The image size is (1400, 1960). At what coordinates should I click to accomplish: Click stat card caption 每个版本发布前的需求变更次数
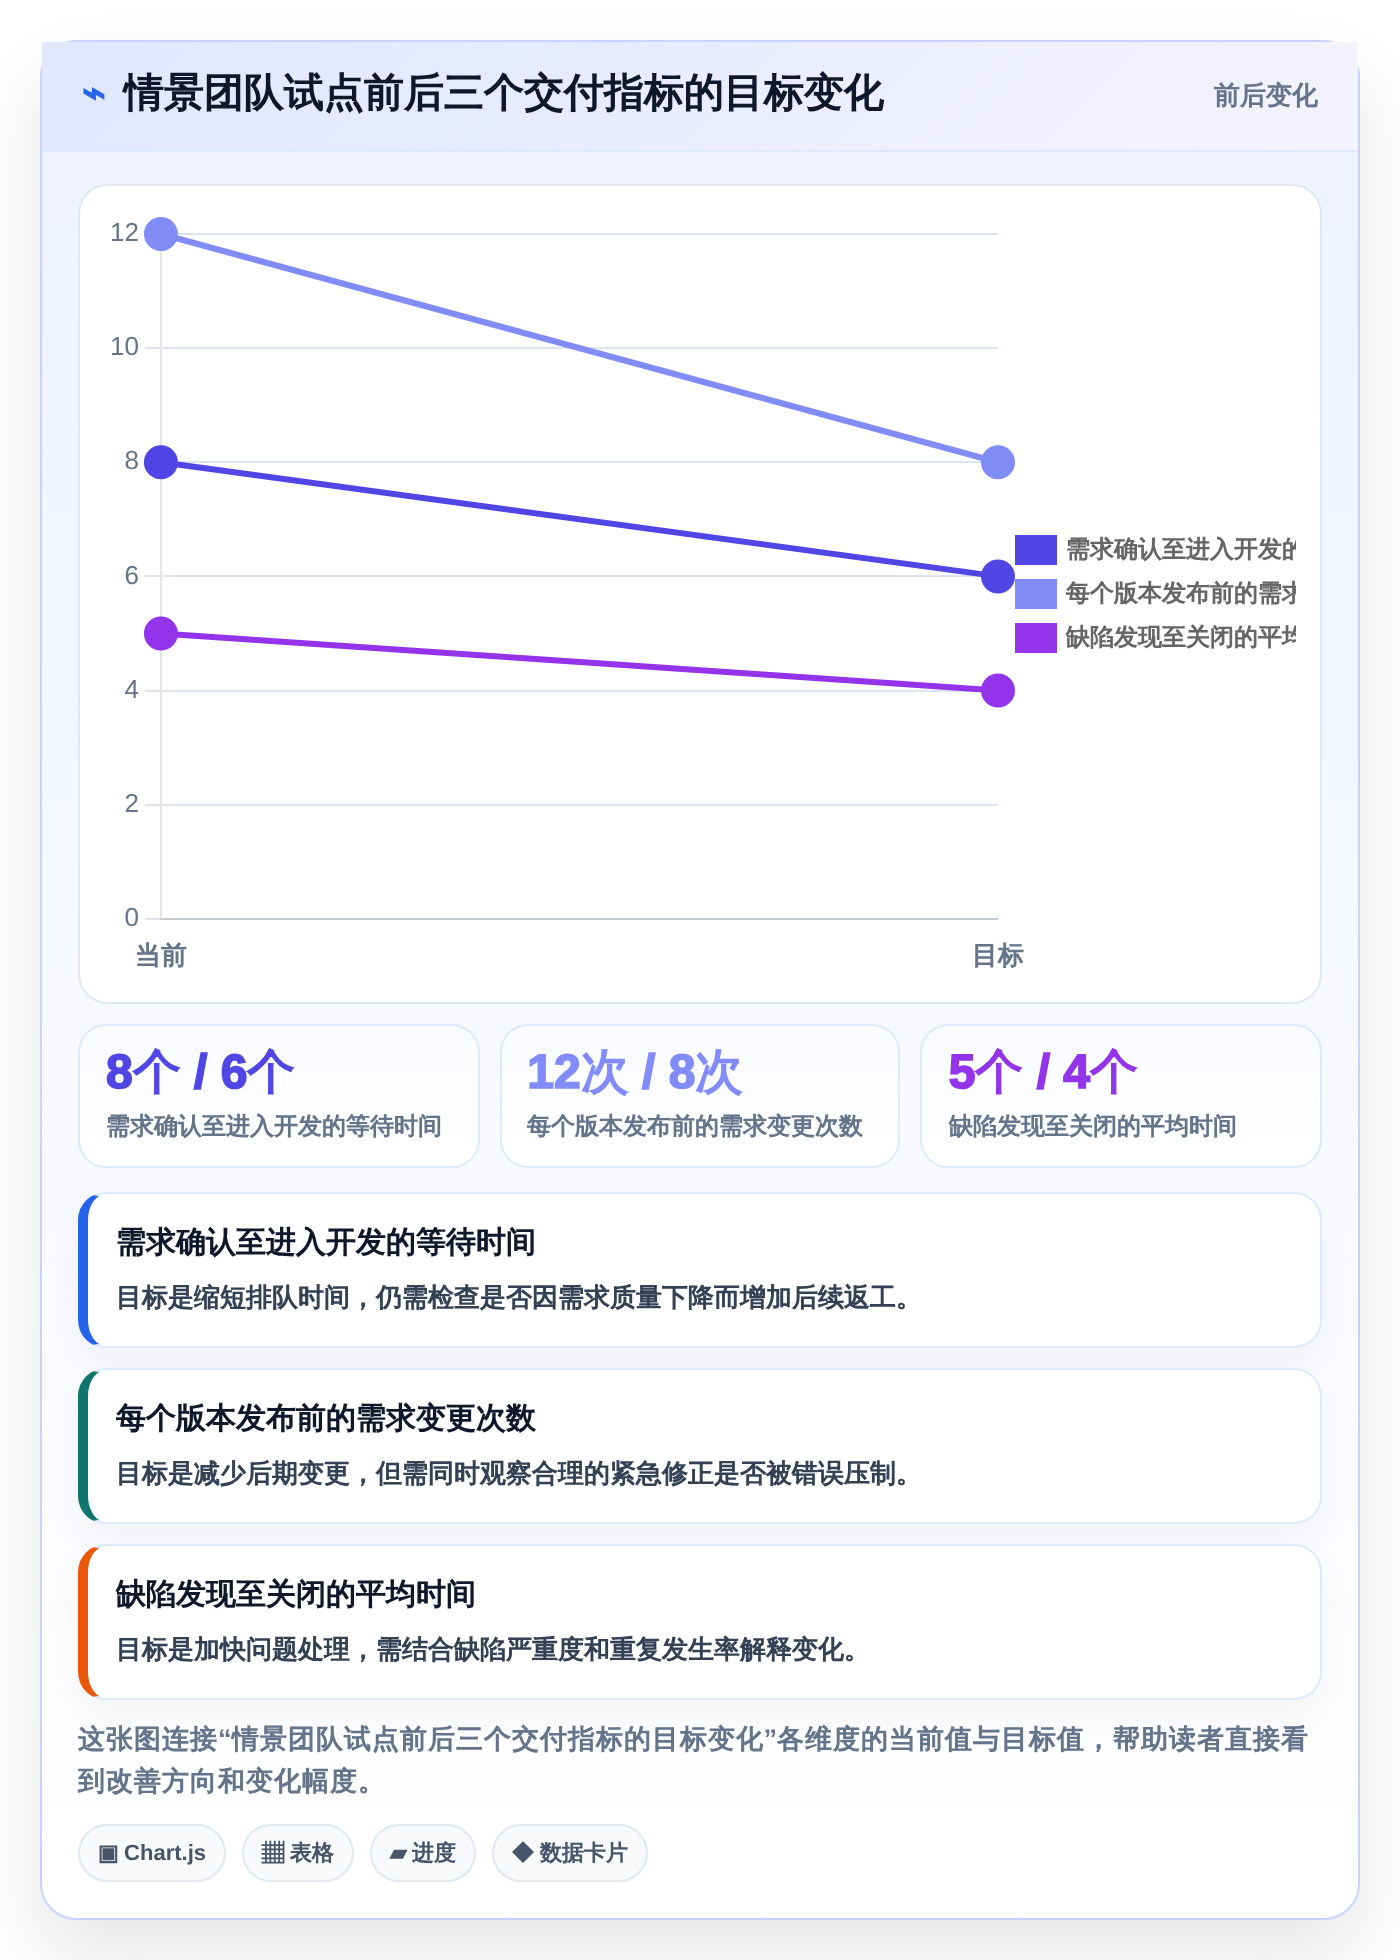click(694, 1127)
